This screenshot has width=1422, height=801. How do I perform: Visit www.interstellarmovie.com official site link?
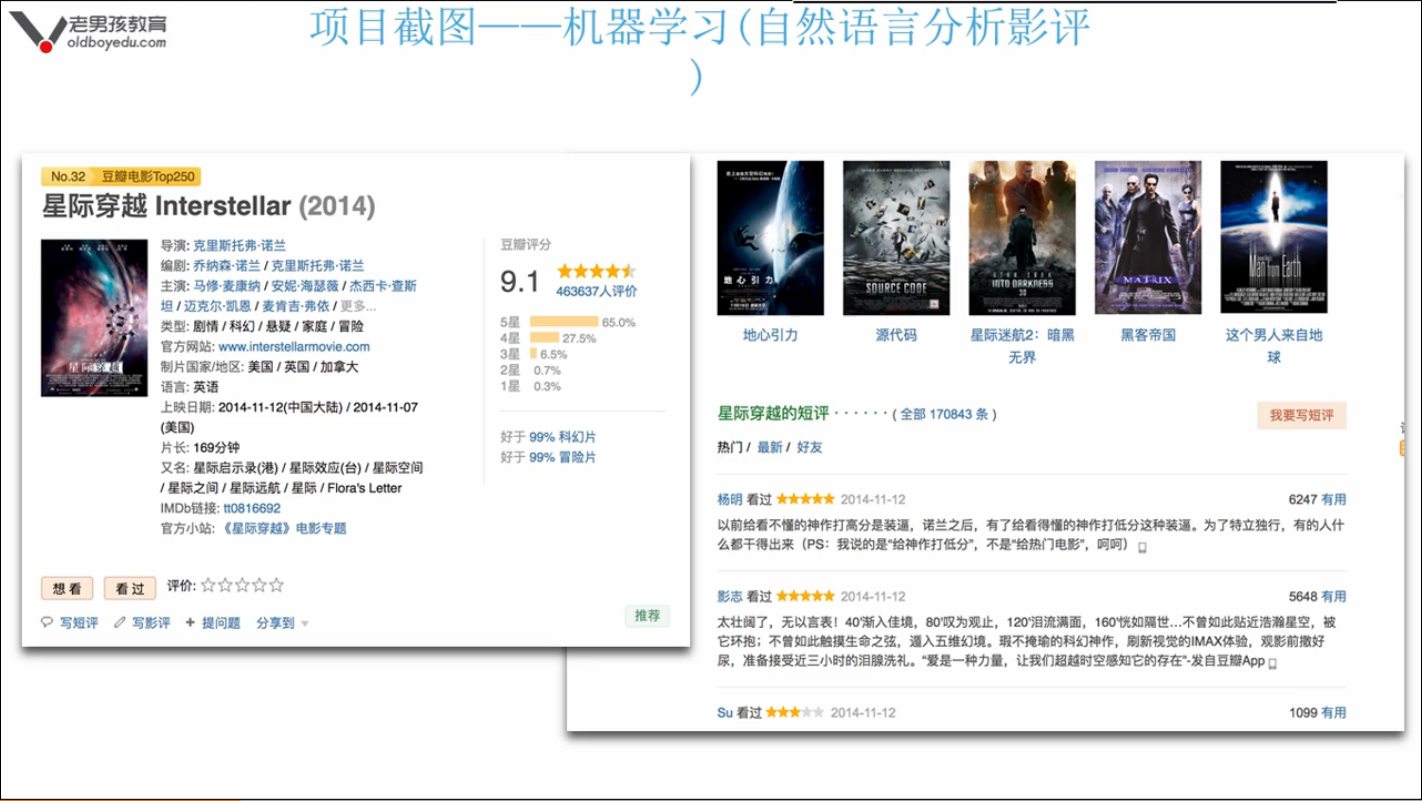pos(294,347)
